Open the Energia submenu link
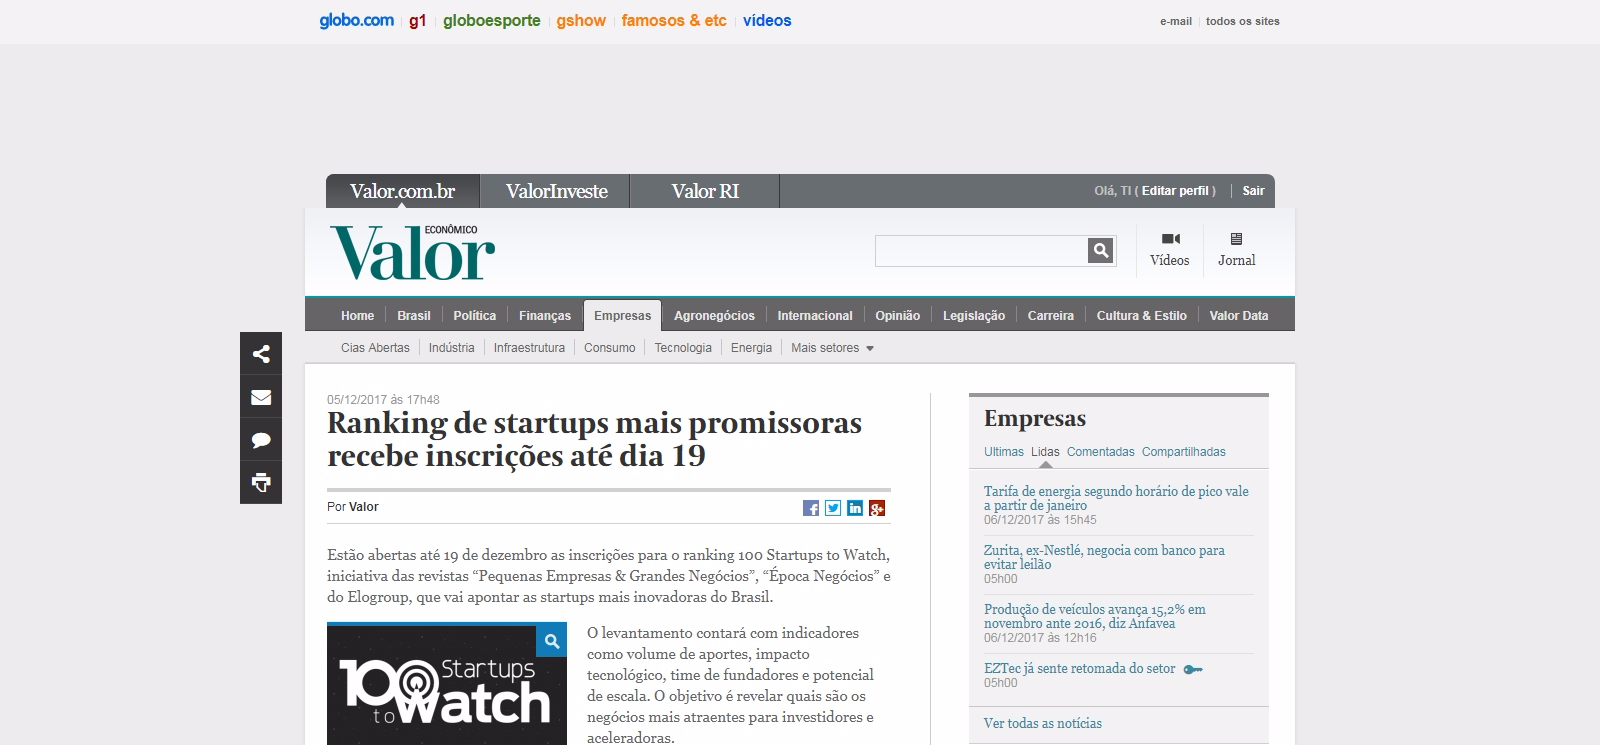 click(751, 348)
